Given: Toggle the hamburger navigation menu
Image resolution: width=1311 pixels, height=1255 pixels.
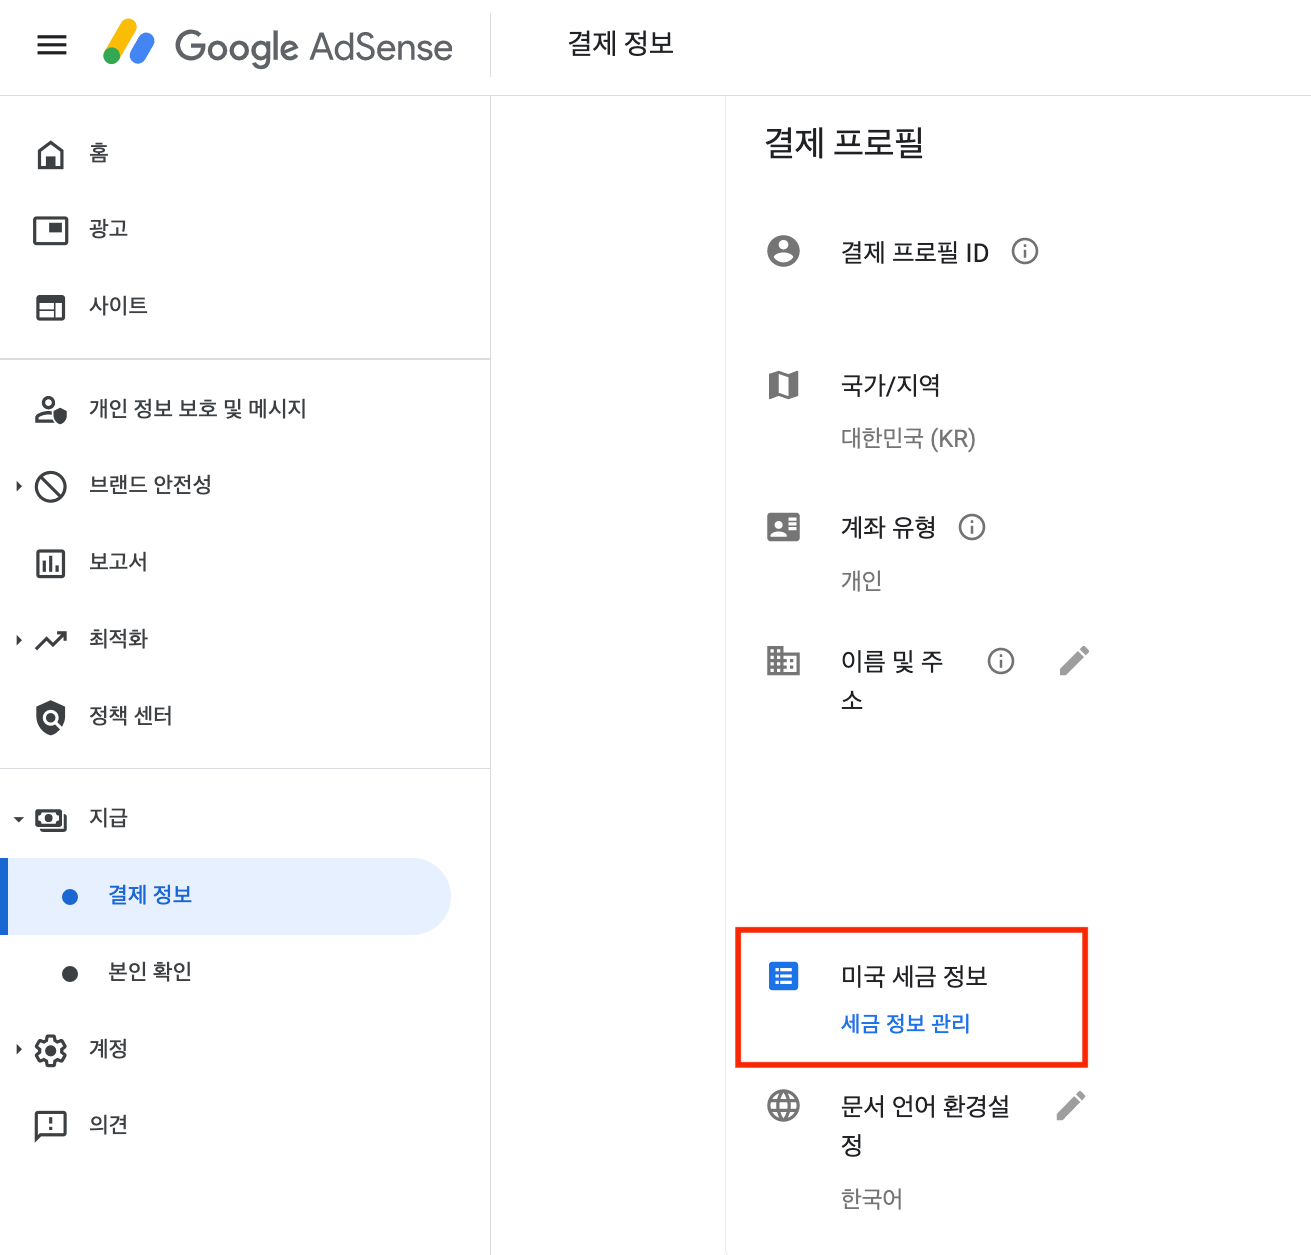Looking at the screenshot, I should tap(50, 46).
